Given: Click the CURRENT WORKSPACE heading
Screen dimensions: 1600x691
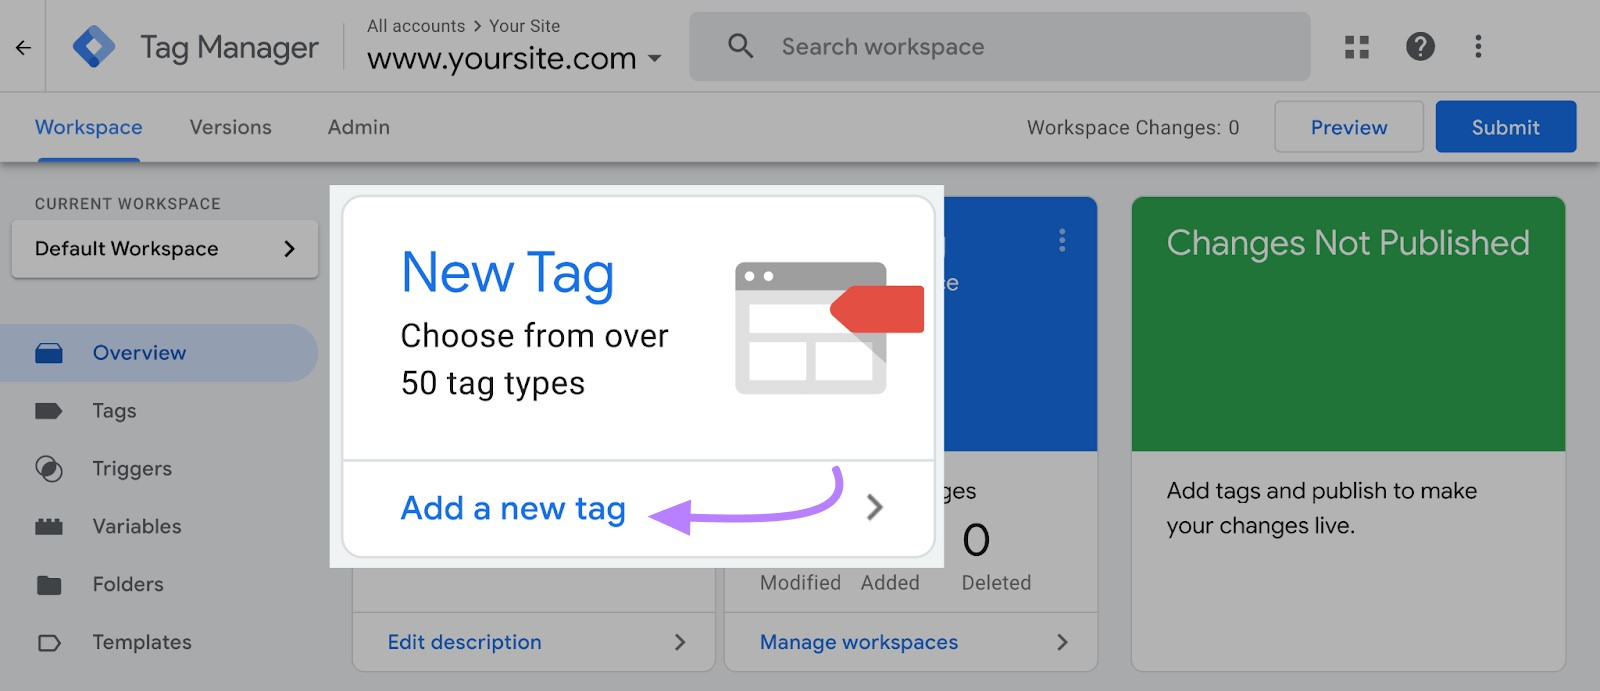Looking at the screenshot, I should tap(128, 204).
